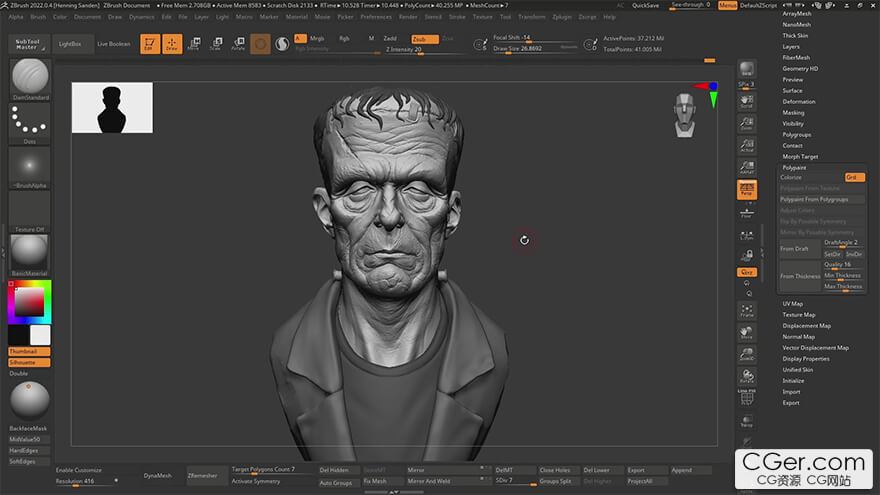Toggle the Silhouette button
Viewport: 880px width, 495px height.
(29, 363)
